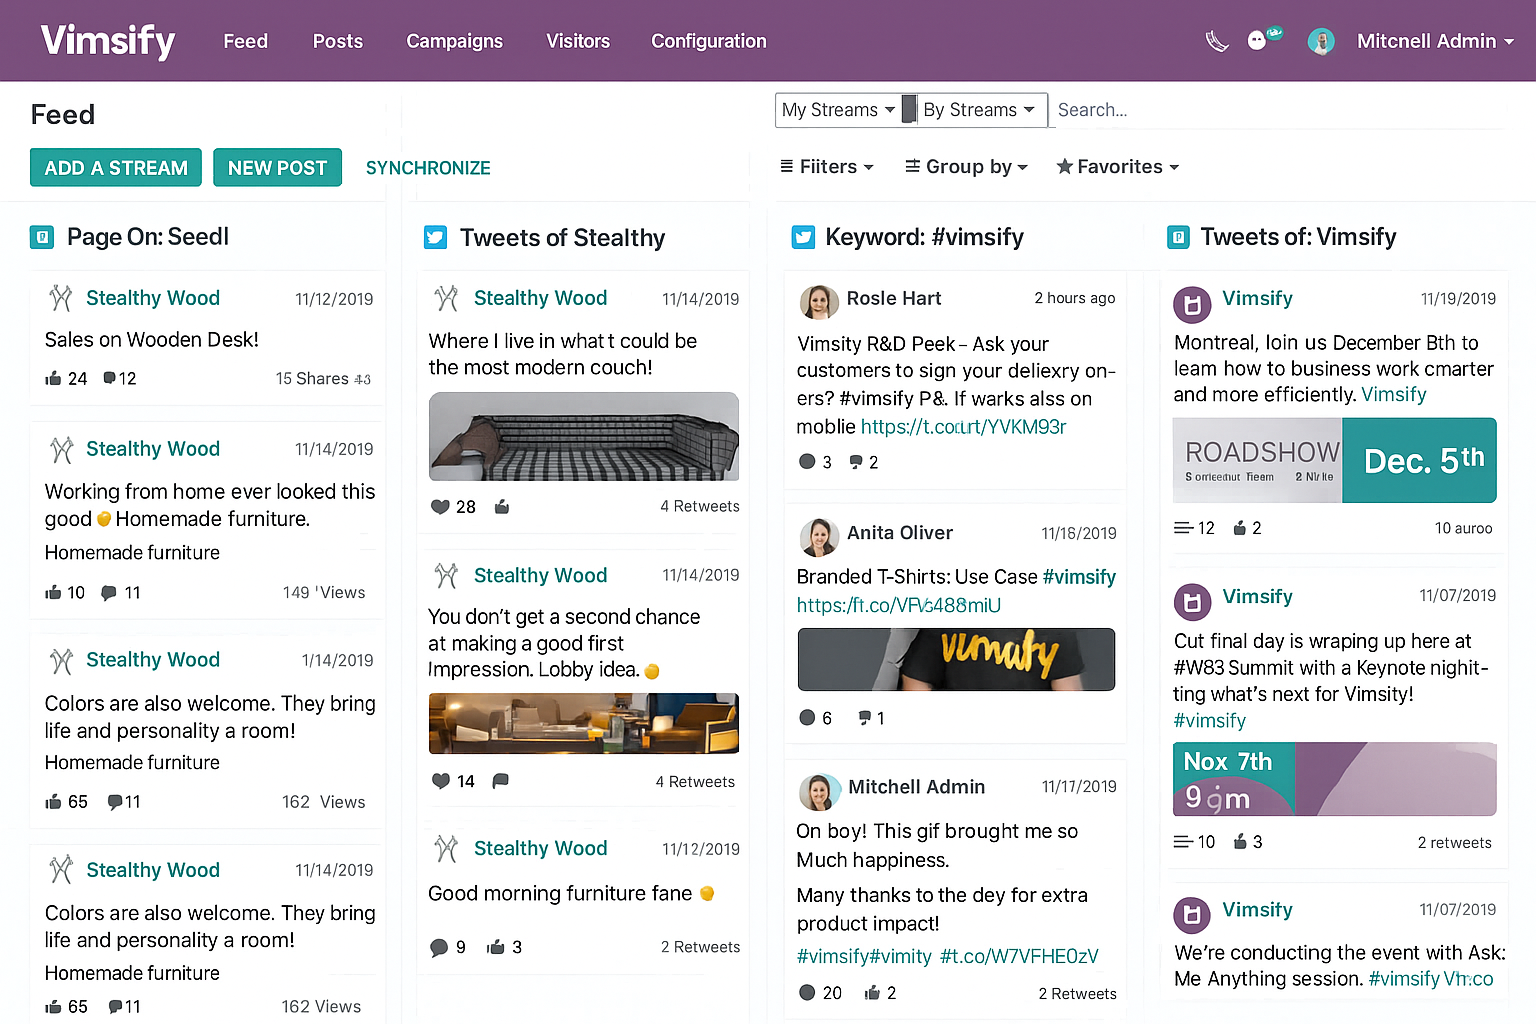Open the black t-shirt image

[x=956, y=659]
